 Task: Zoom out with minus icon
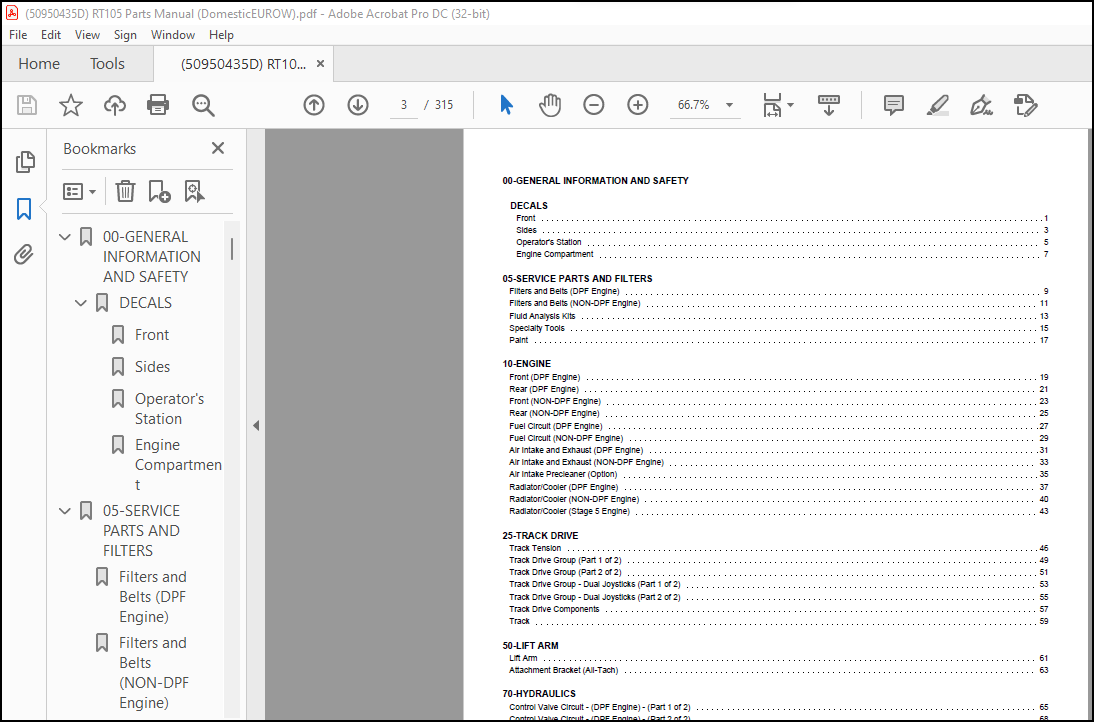(594, 105)
